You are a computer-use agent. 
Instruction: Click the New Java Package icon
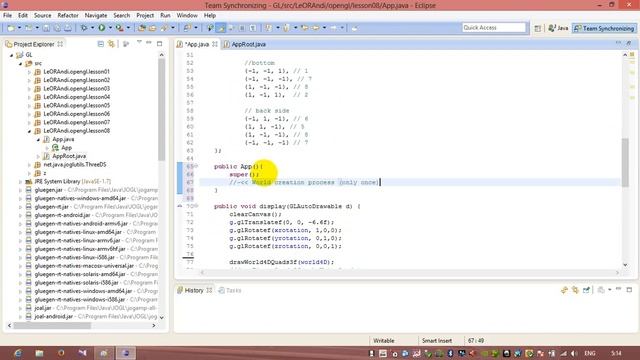142,28
